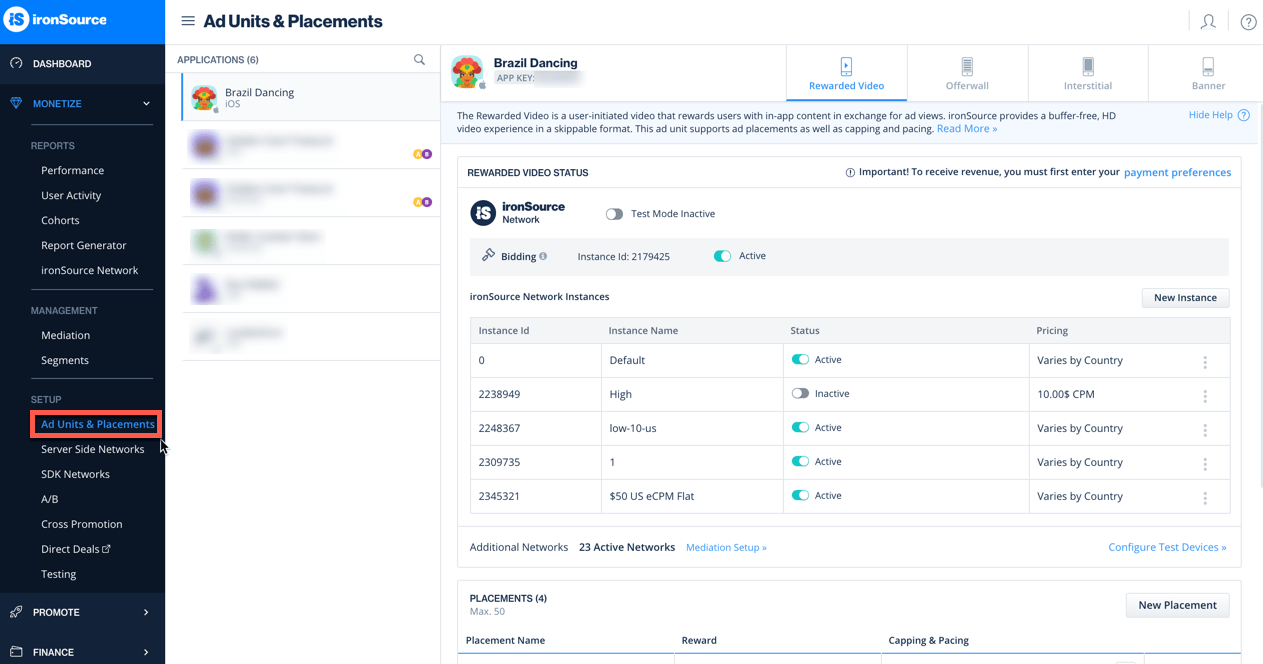Open the payment preferences link
This screenshot has width=1263, height=664.
click(x=1177, y=172)
